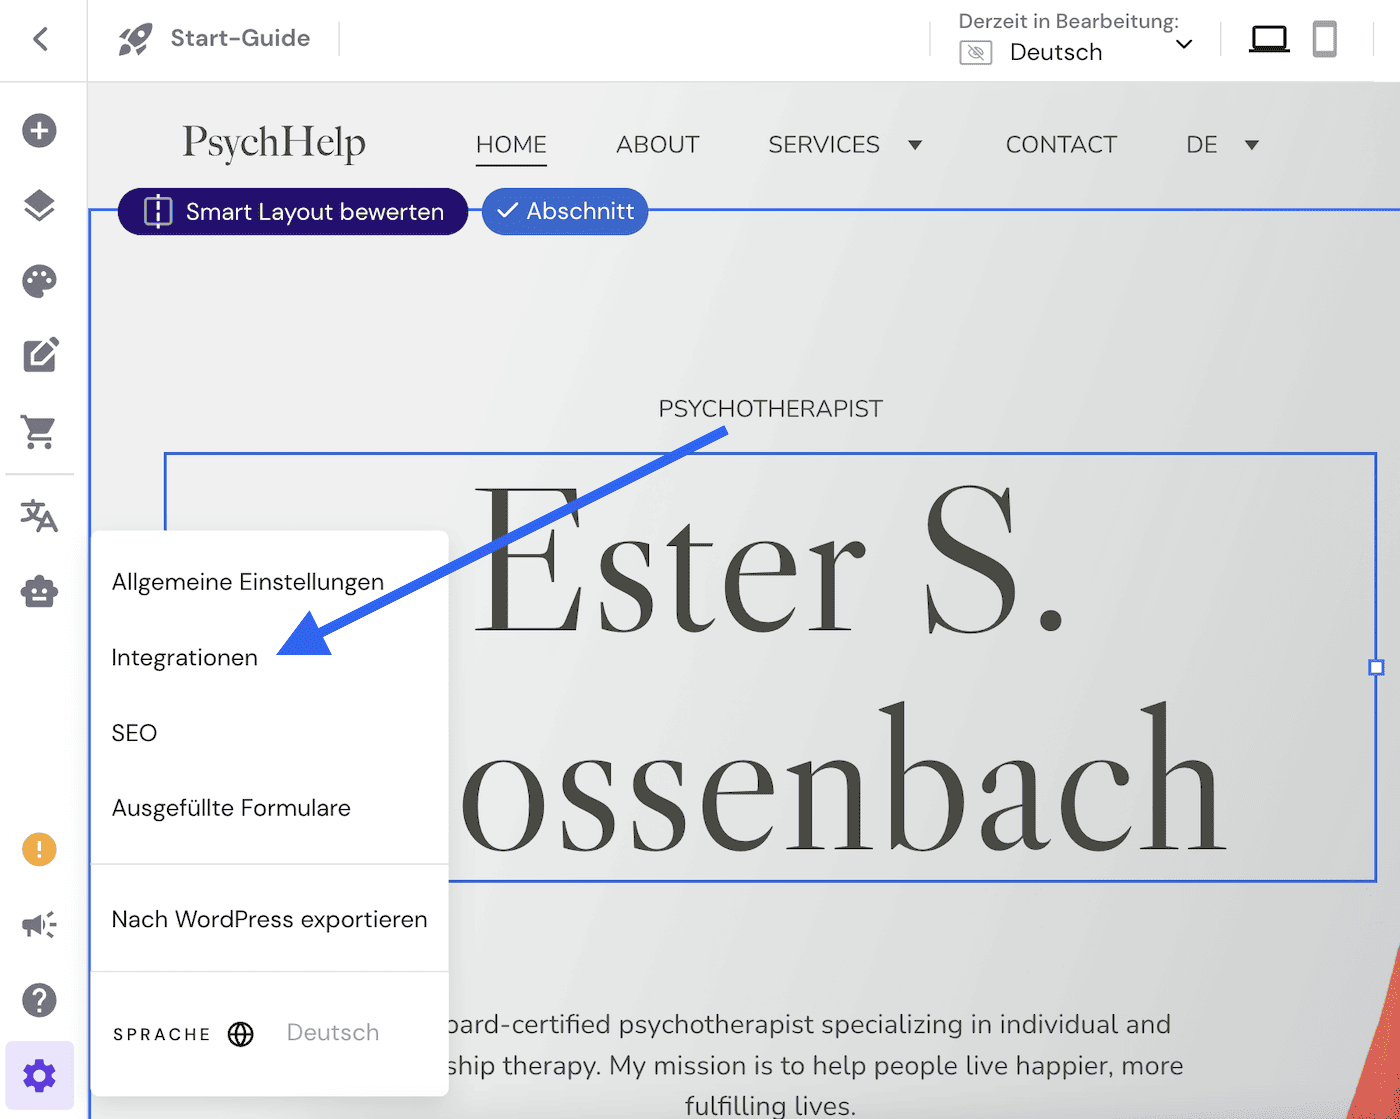The image size is (1400, 1119).
Task: Add a new element with plus icon
Action: (x=39, y=131)
